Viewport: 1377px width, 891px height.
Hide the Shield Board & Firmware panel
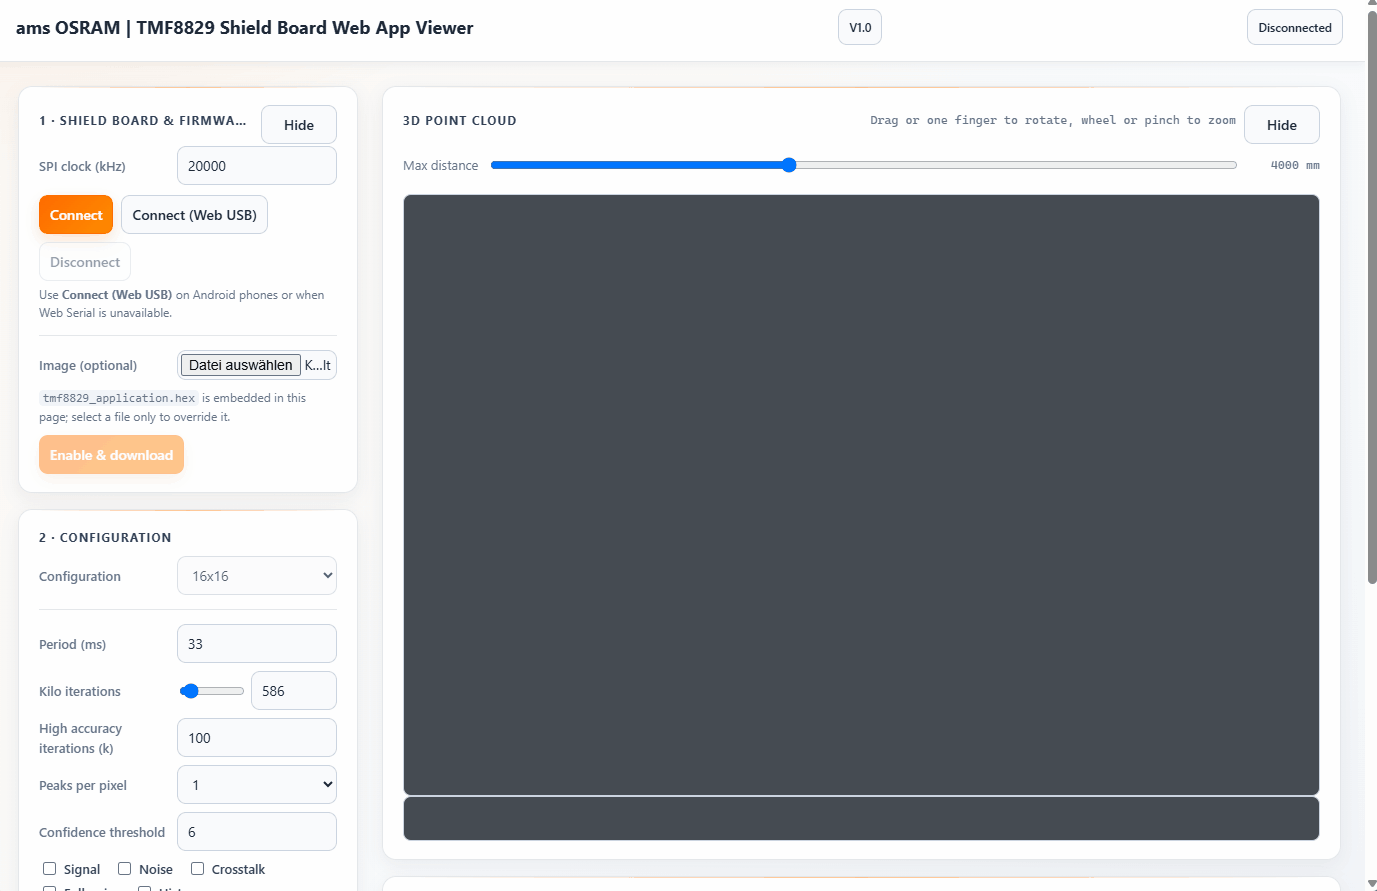pyautogui.click(x=299, y=125)
